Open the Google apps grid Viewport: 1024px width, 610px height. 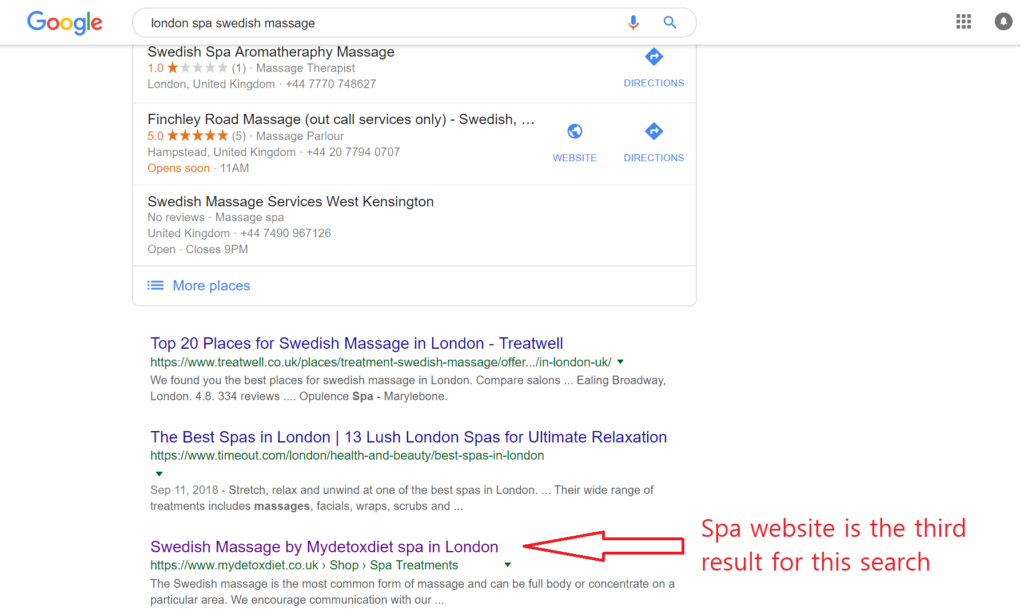pyautogui.click(x=963, y=22)
